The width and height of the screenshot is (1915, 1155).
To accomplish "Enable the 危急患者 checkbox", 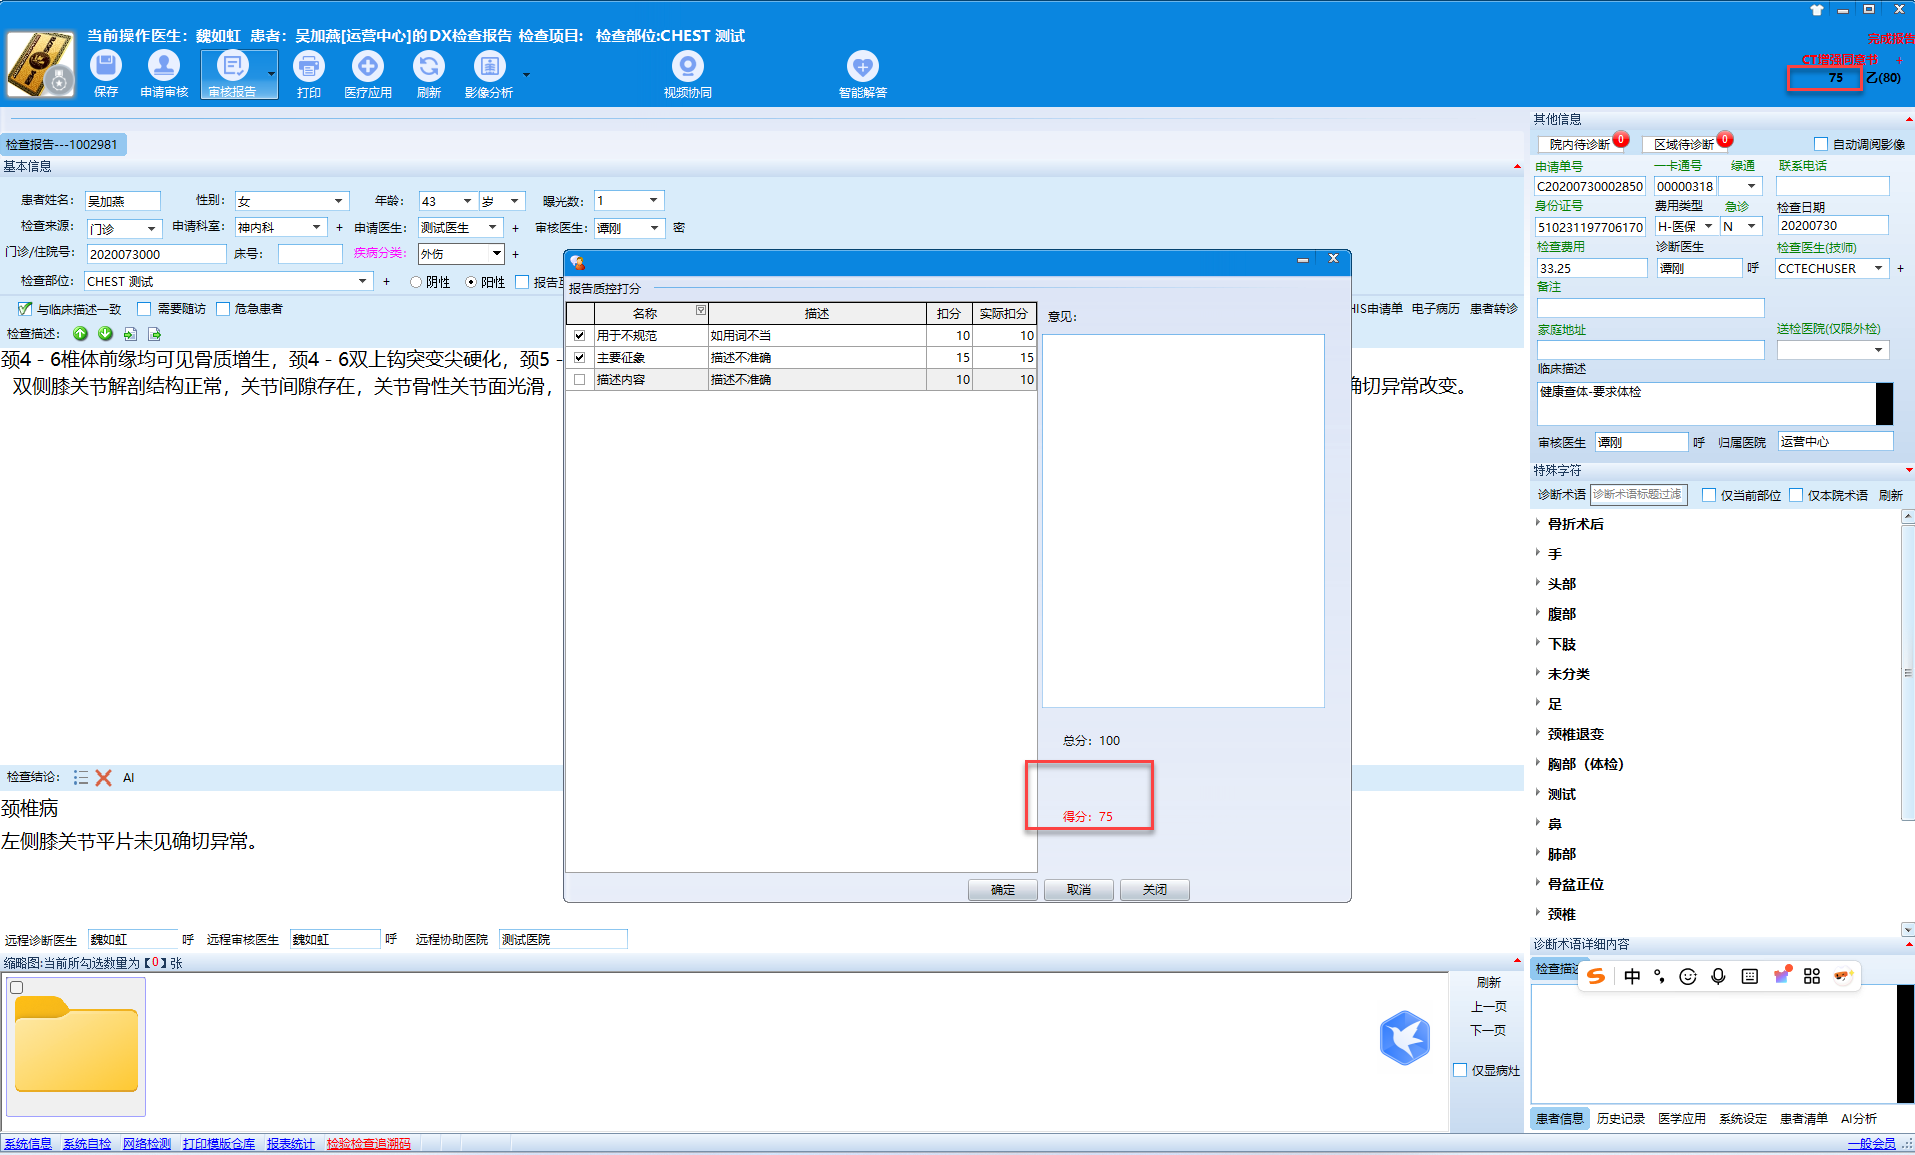I will [224, 309].
